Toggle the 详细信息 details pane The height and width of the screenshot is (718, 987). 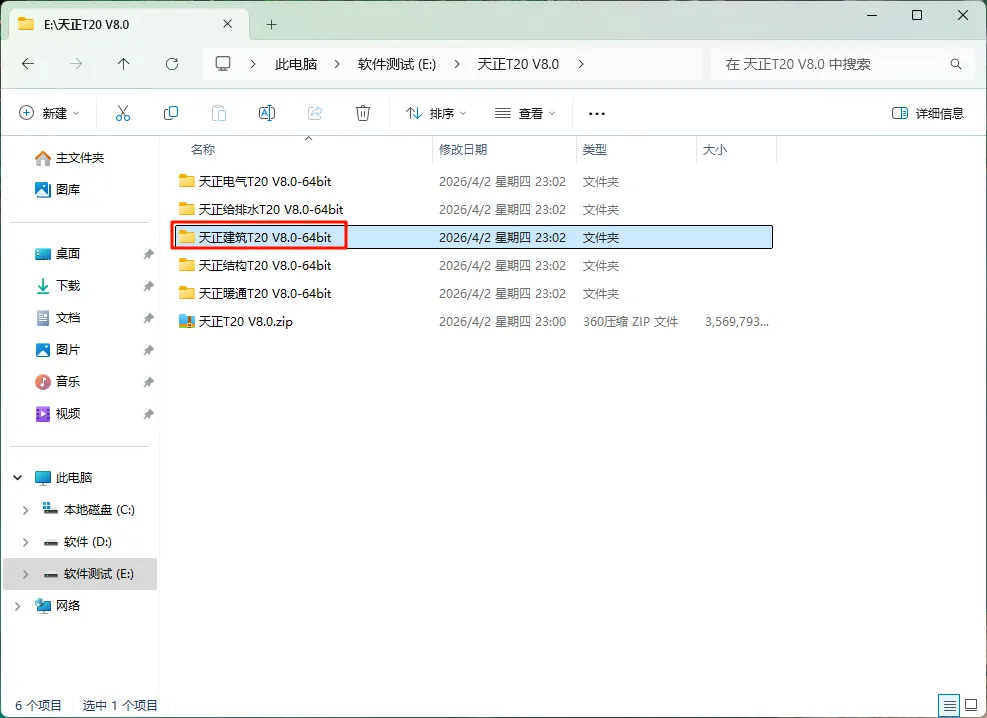(x=928, y=113)
